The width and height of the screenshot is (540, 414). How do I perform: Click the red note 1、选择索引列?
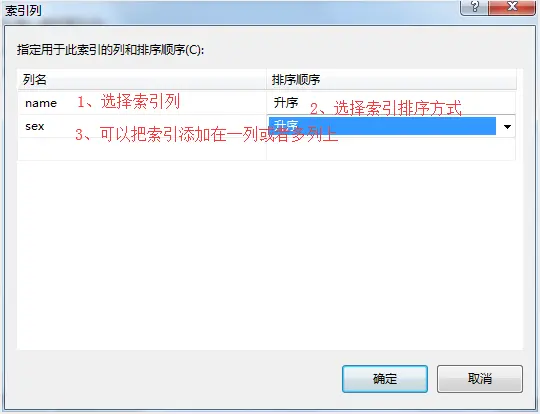pos(128,102)
